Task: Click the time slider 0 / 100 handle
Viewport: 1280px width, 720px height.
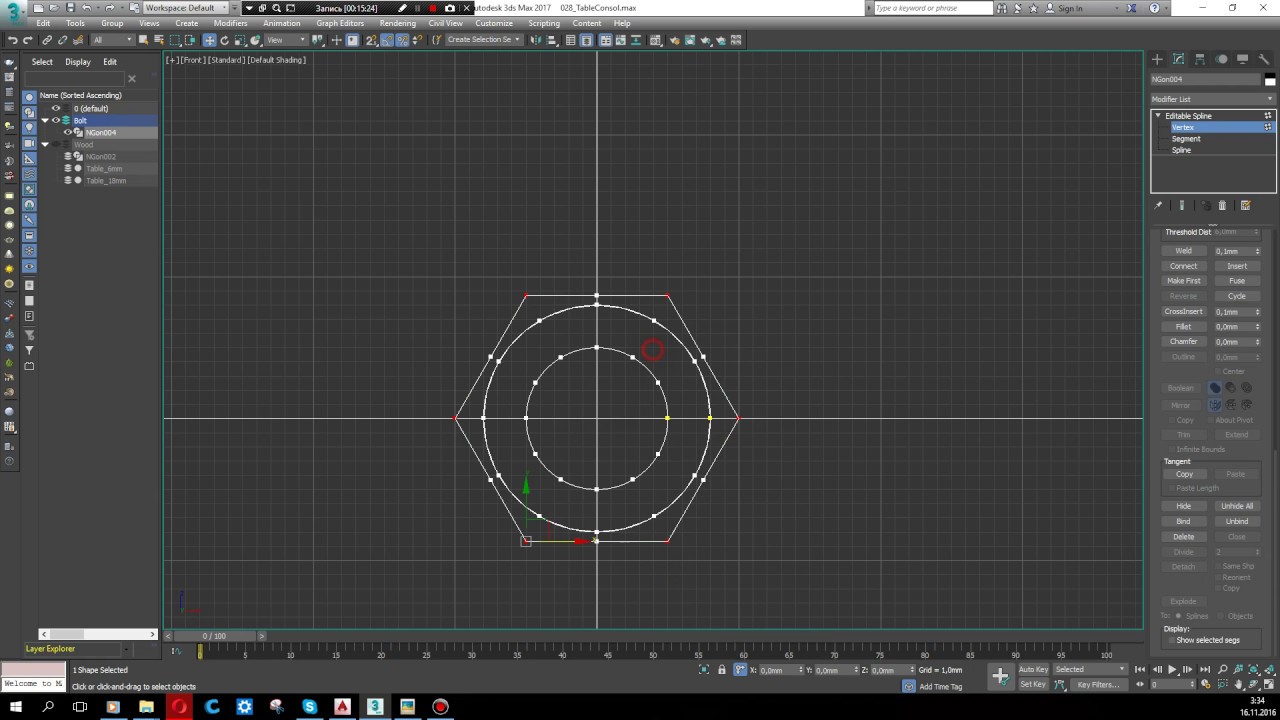Action: (x=214, y=636)
